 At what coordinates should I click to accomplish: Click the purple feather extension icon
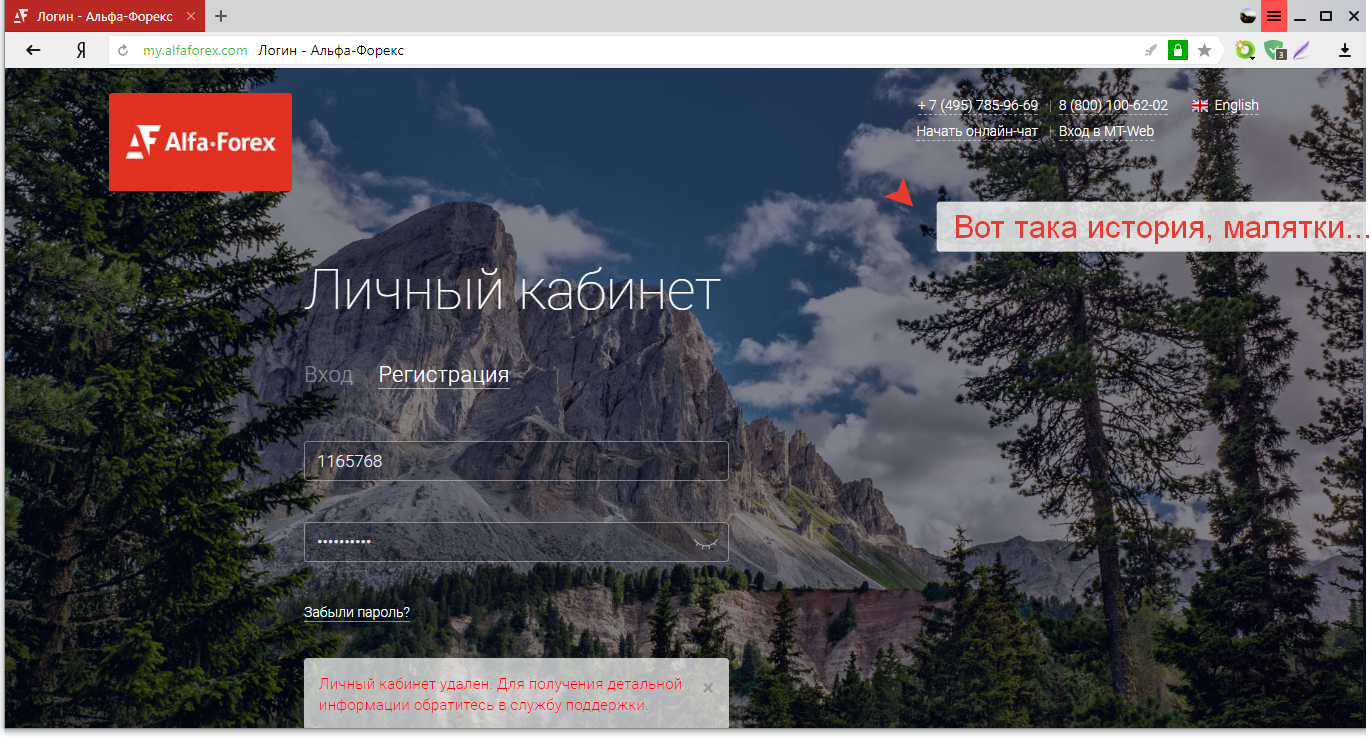(x=1301, y=50)
